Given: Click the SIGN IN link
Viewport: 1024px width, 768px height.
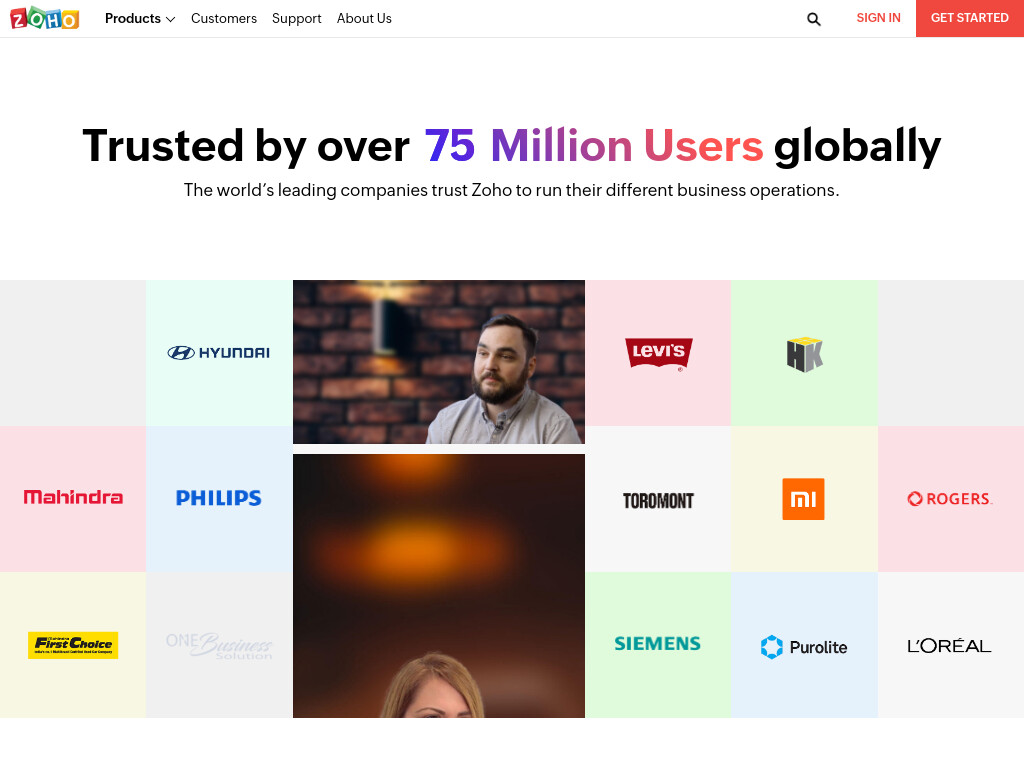Looking at the screenshot, I should click(878, 18).
